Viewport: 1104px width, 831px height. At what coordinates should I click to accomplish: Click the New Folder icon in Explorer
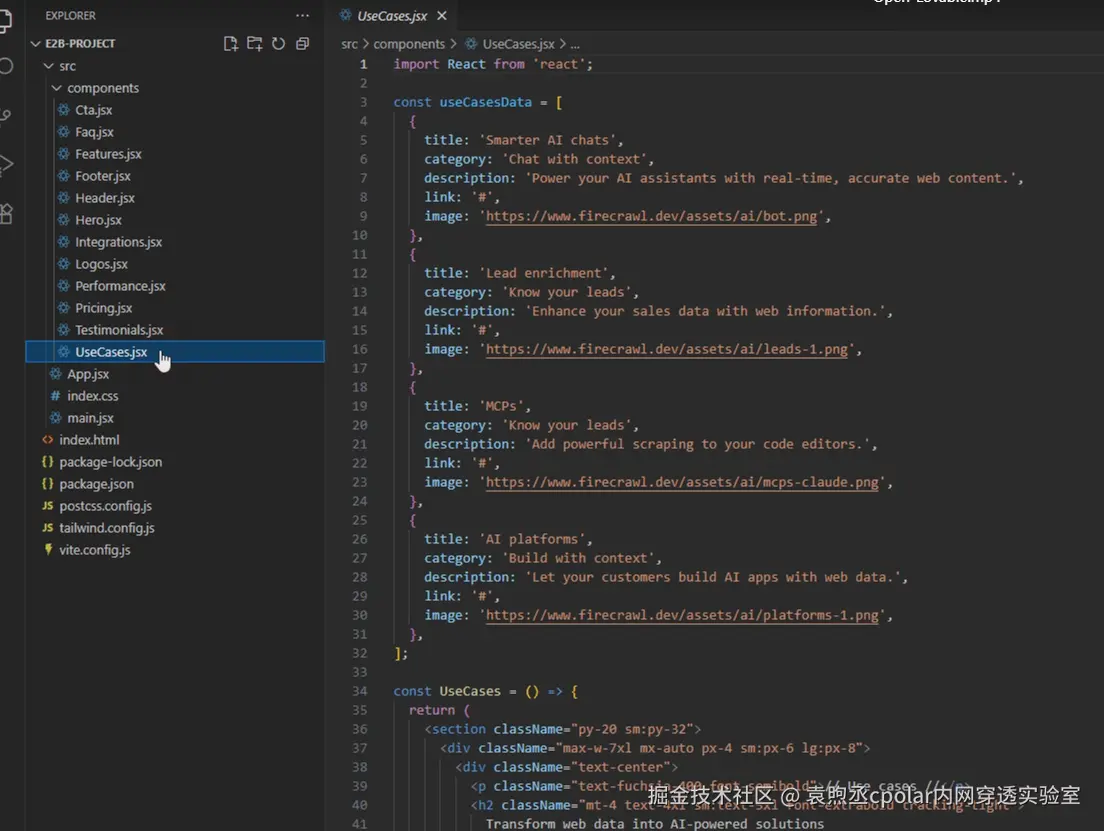[x=254, y=44]
